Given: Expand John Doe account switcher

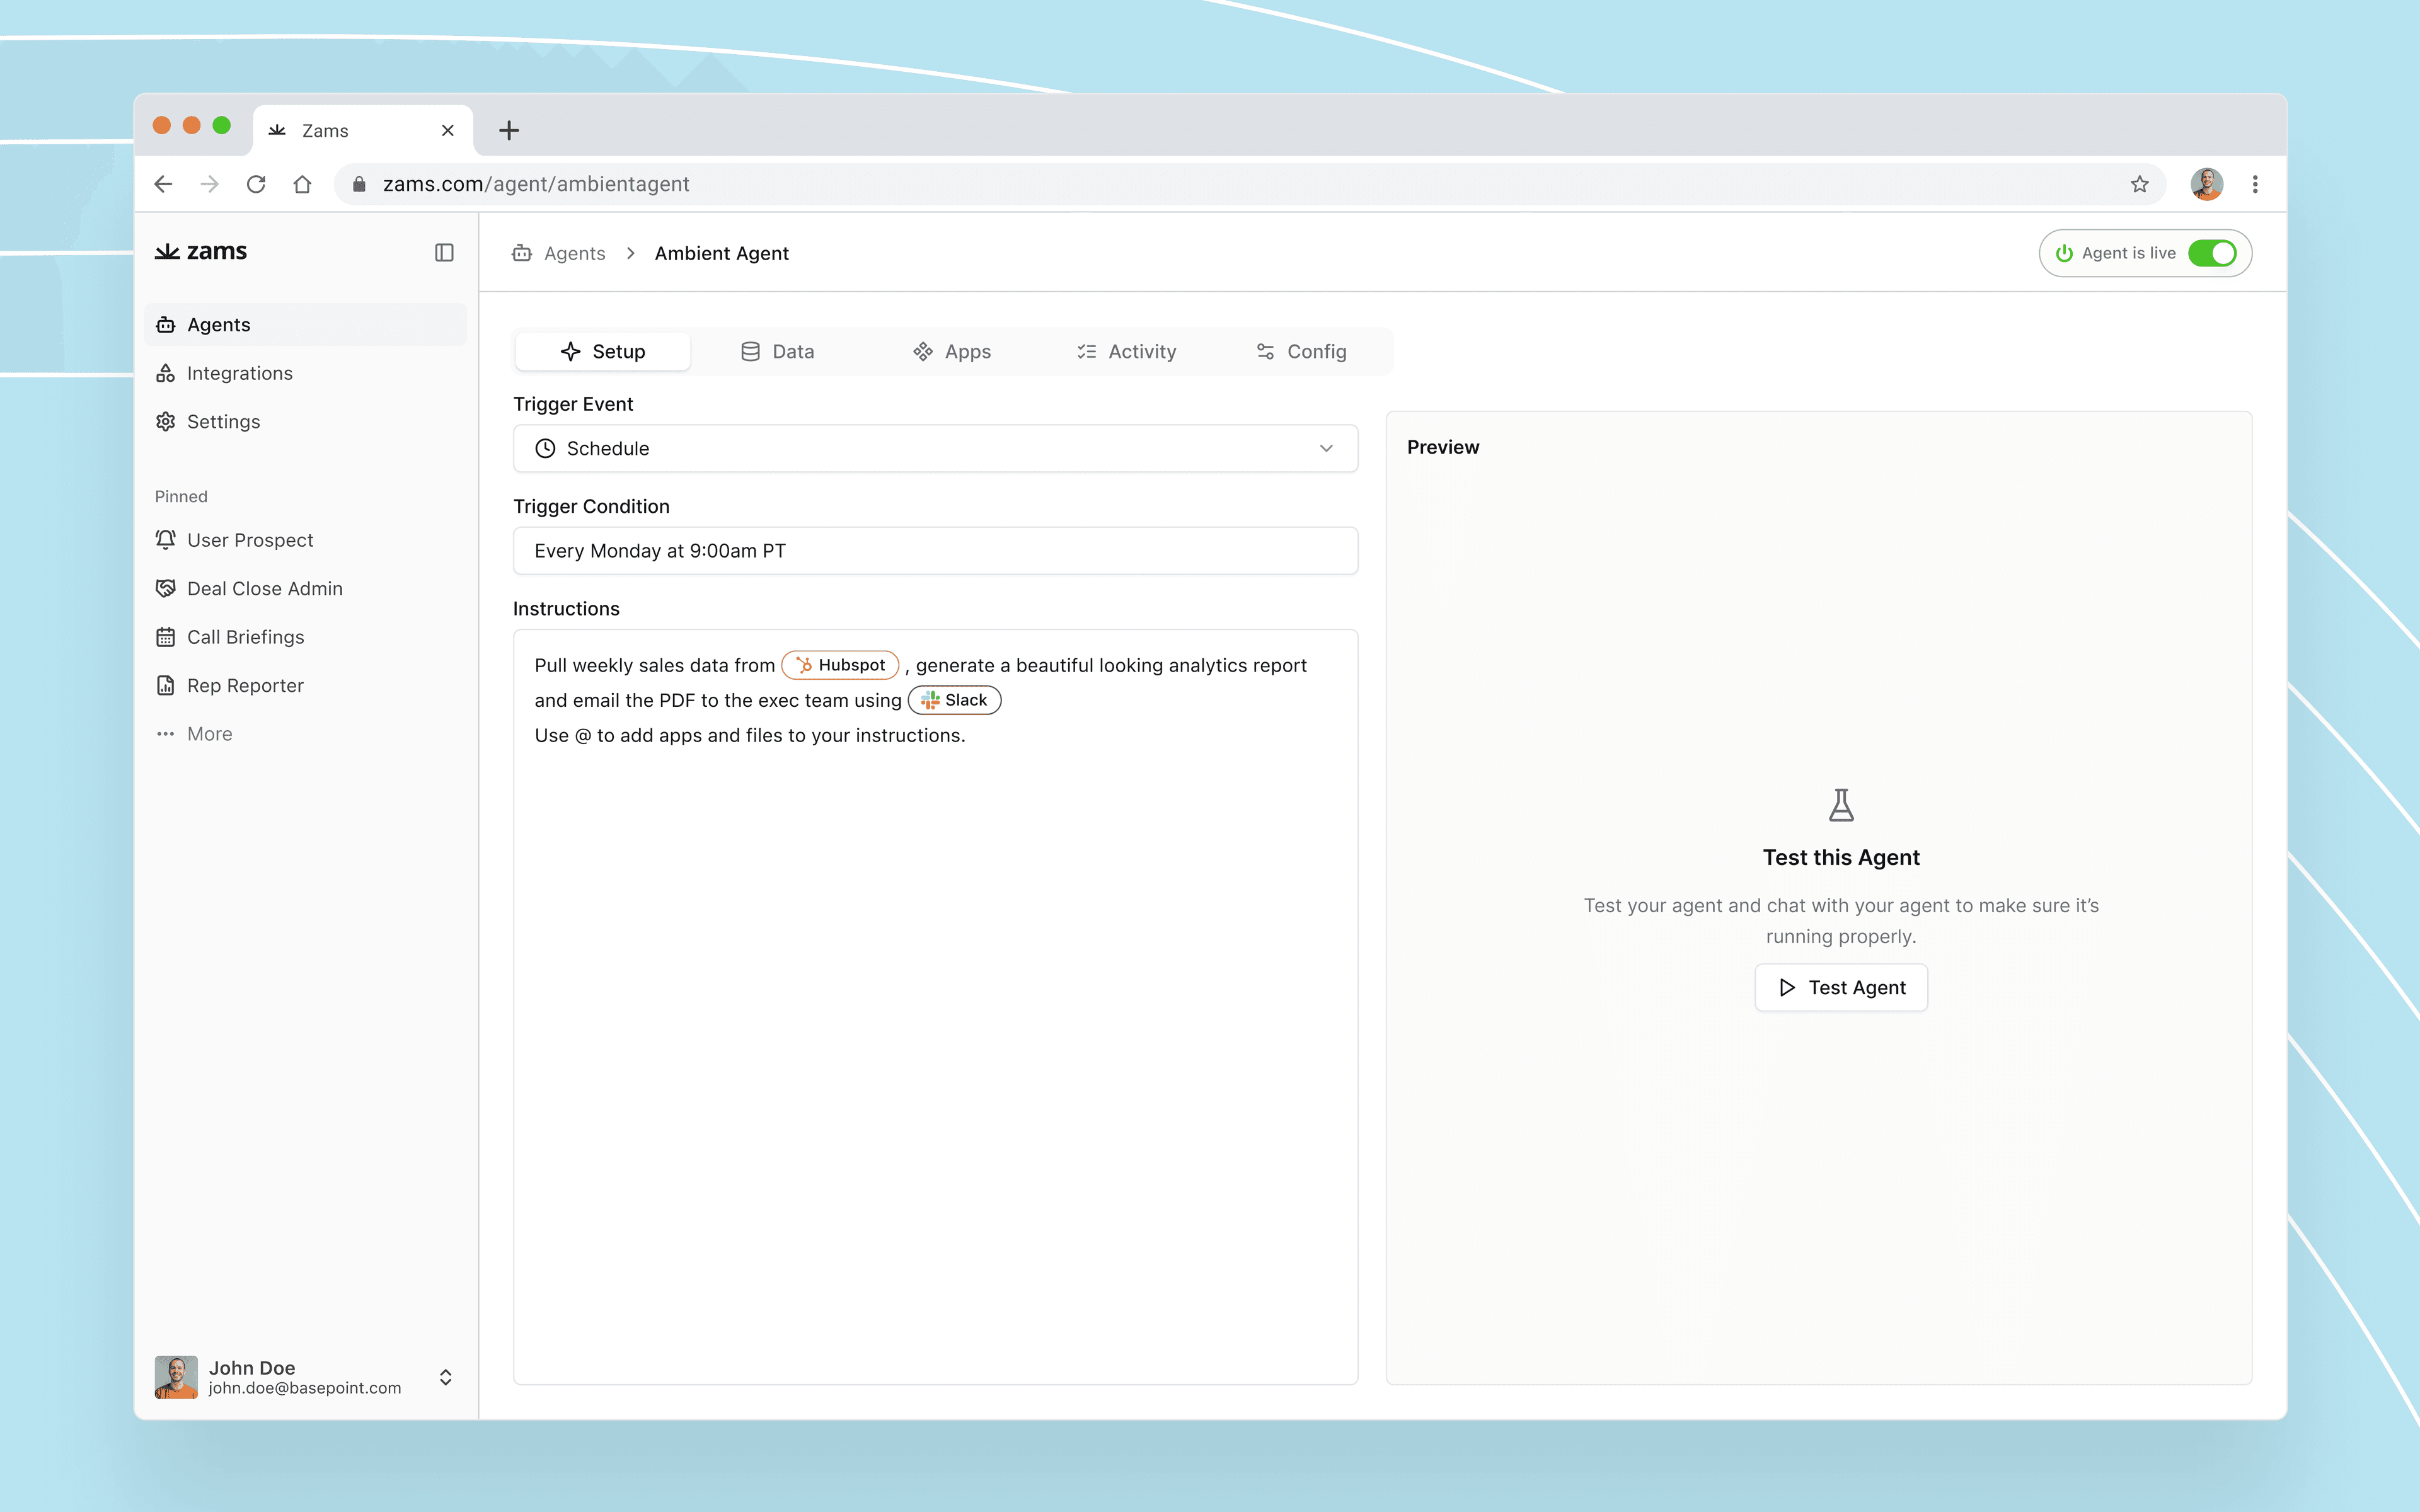Looking at the screenshot, I should click(445, 1377).
